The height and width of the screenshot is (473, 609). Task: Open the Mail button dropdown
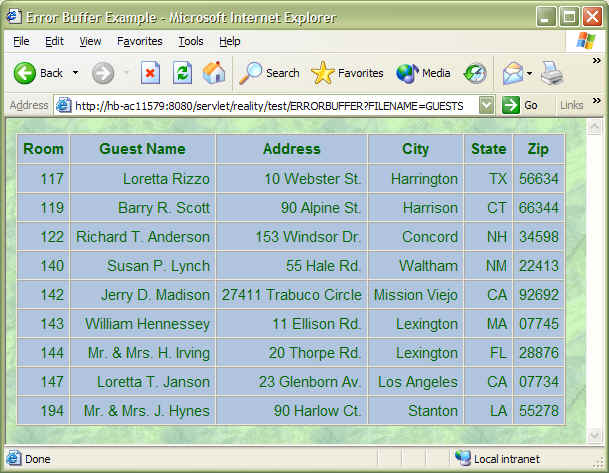[x=530, y=73]
